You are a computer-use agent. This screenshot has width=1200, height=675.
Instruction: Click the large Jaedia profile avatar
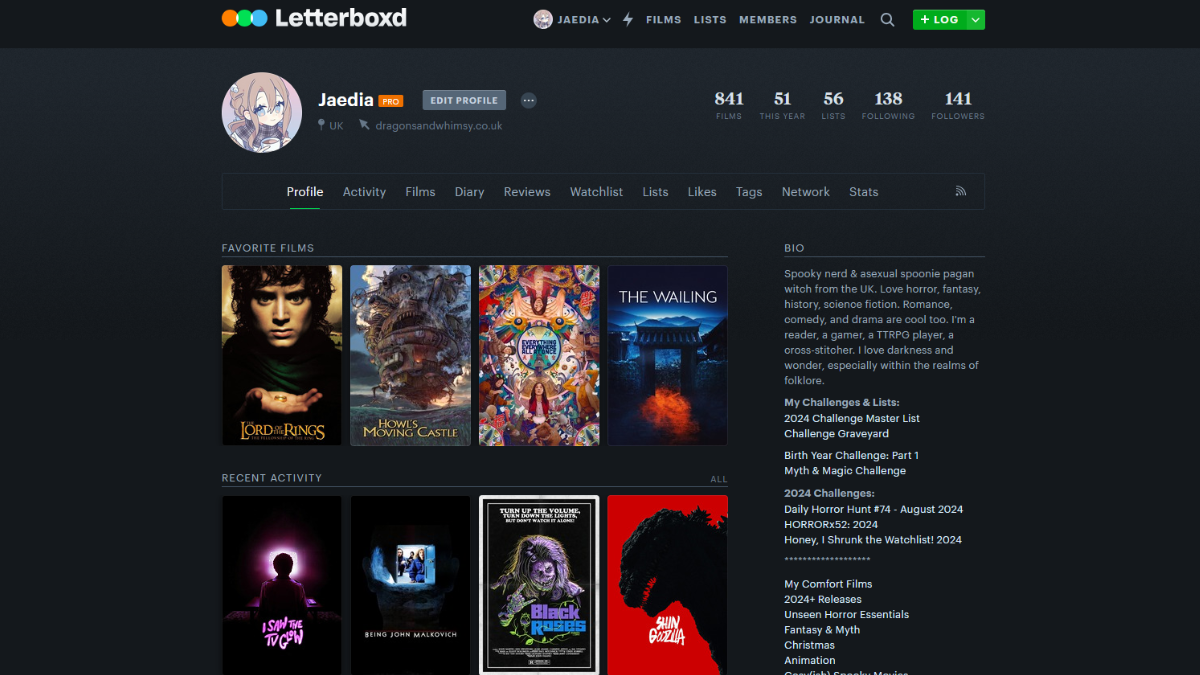(x=262, y=112)
